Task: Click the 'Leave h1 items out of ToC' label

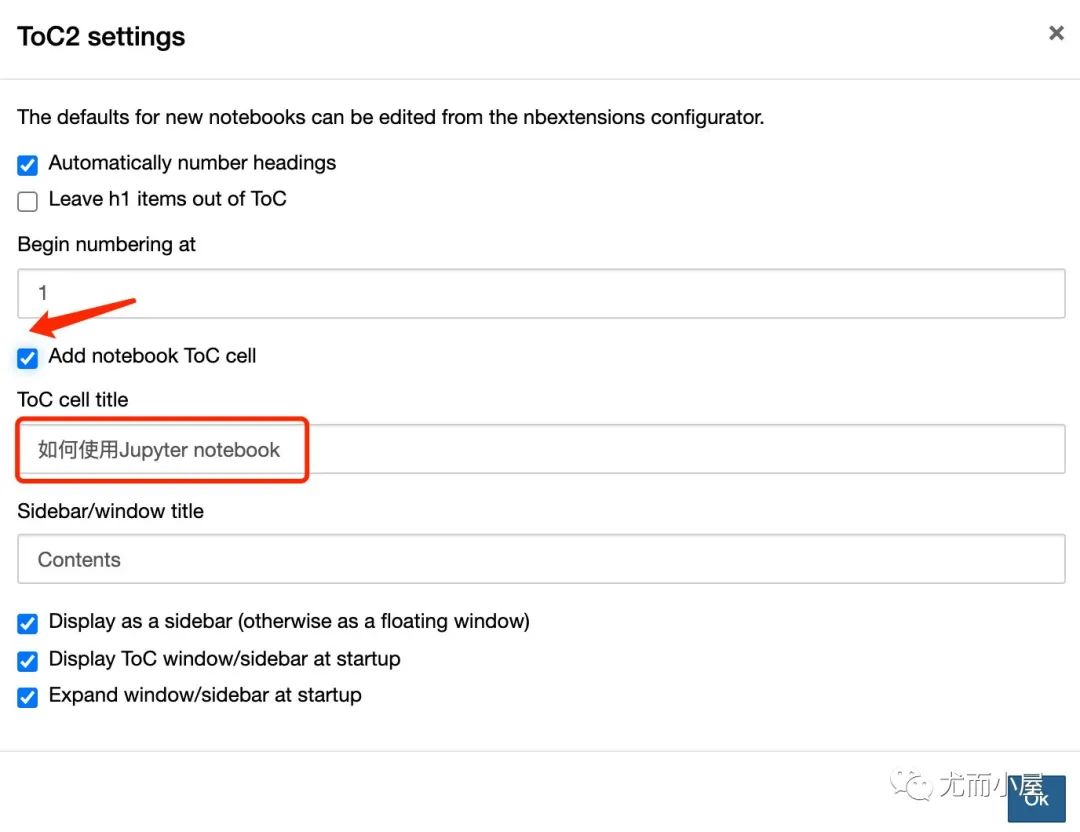Action: [x=167, y=199]
